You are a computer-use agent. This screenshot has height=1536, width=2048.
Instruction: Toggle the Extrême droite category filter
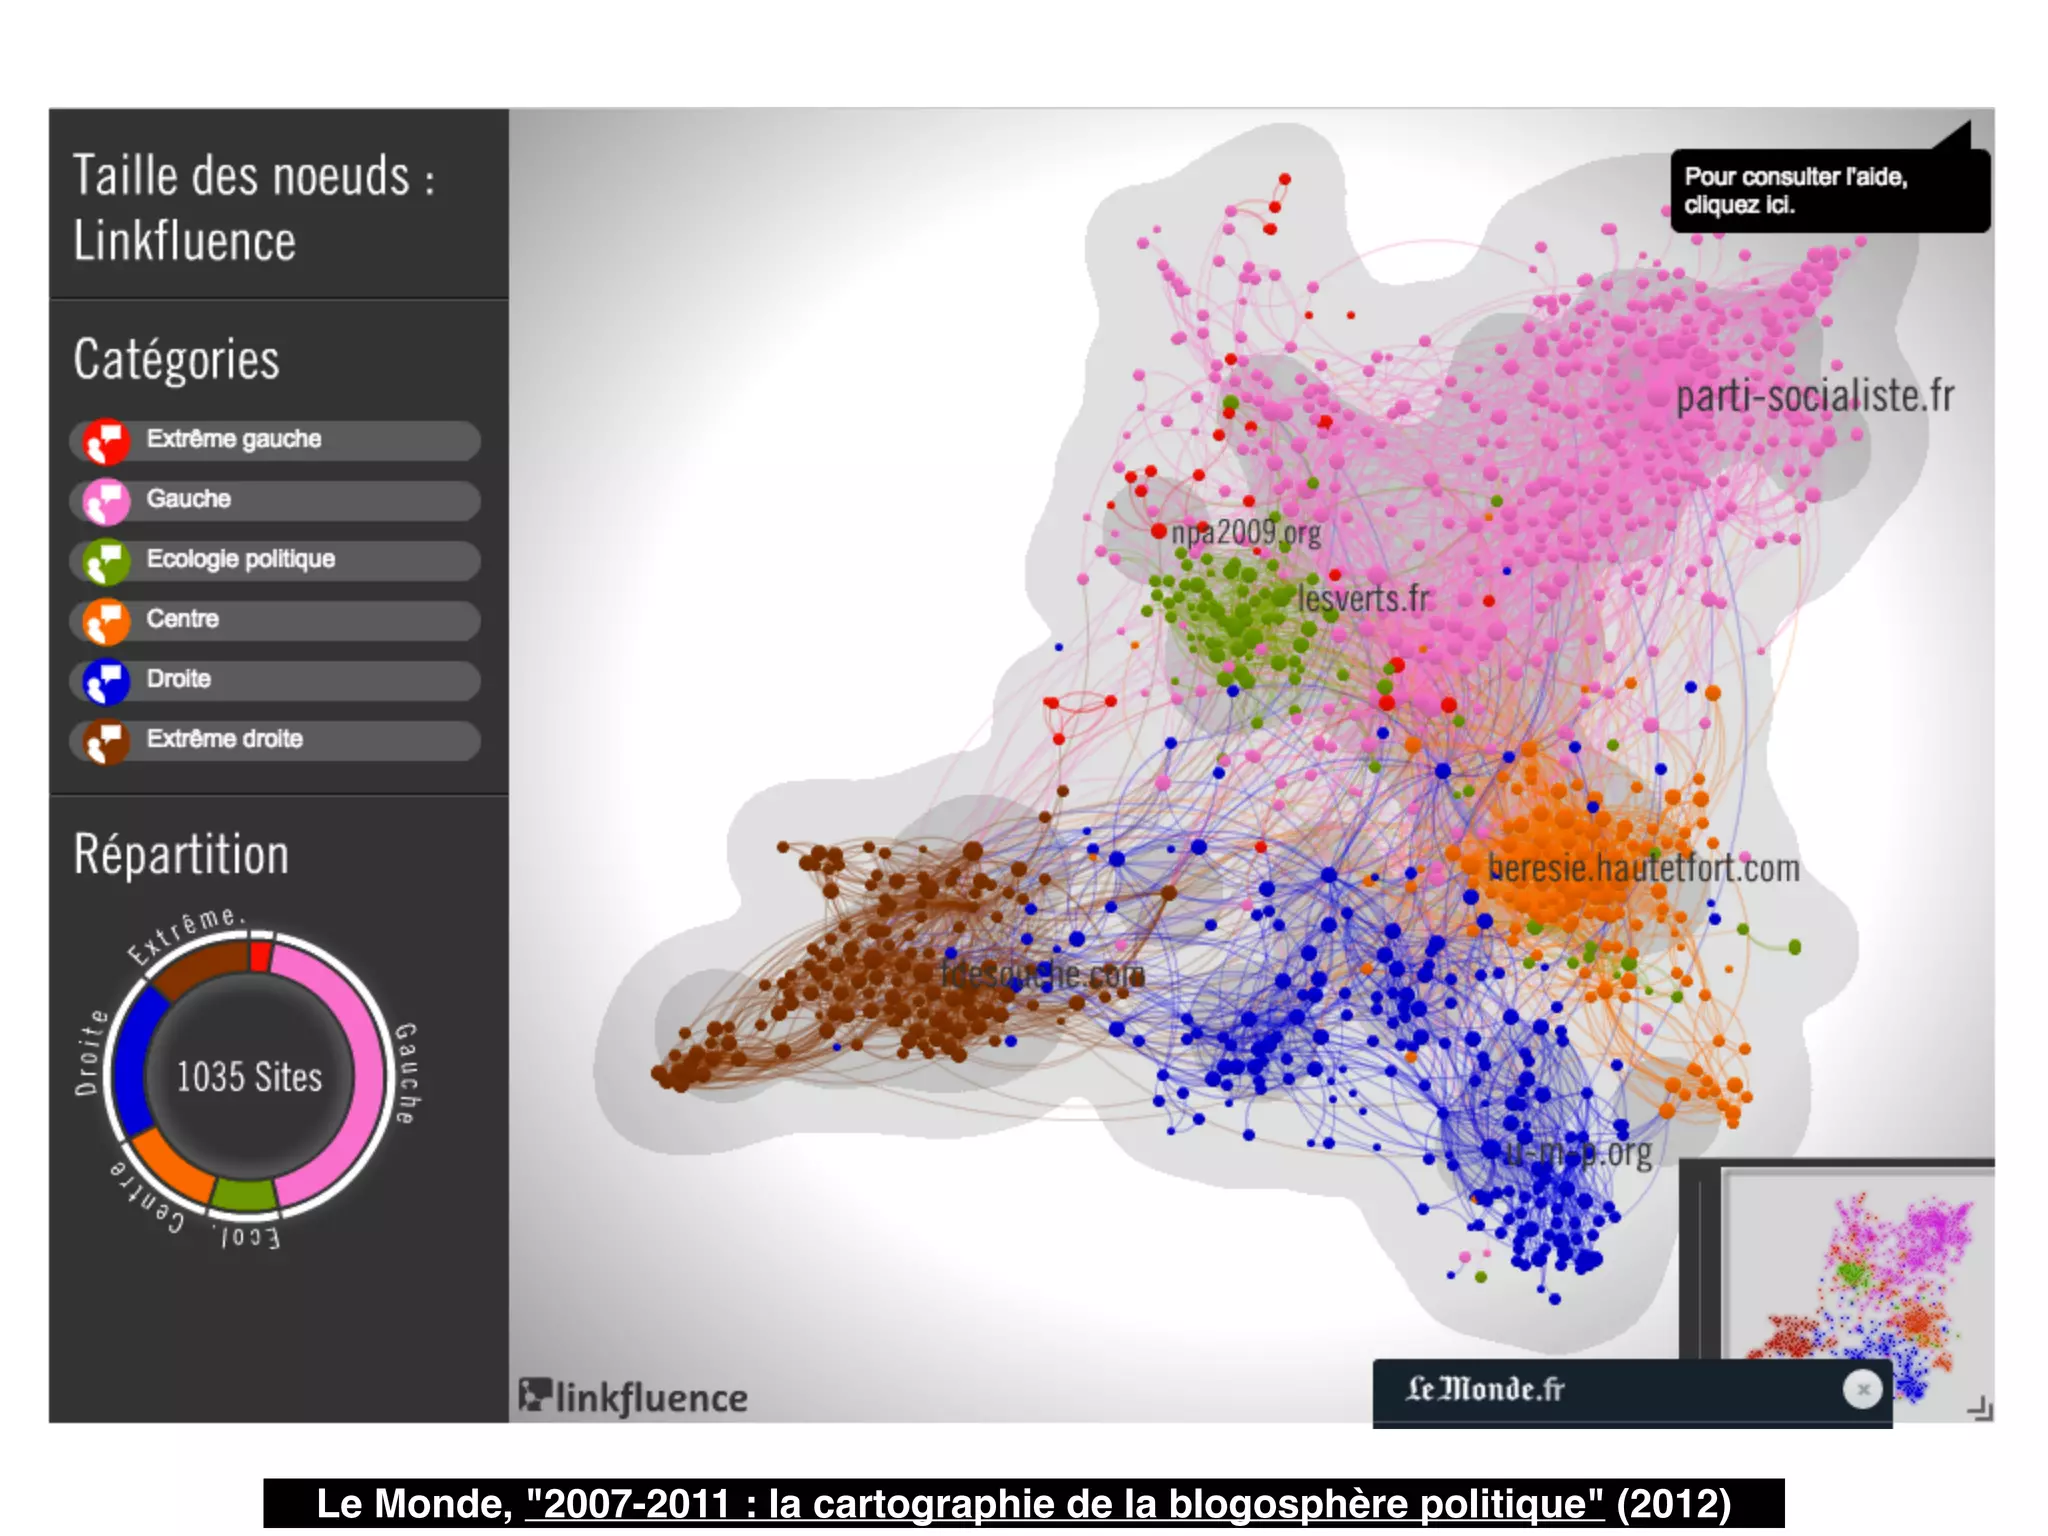275,741
